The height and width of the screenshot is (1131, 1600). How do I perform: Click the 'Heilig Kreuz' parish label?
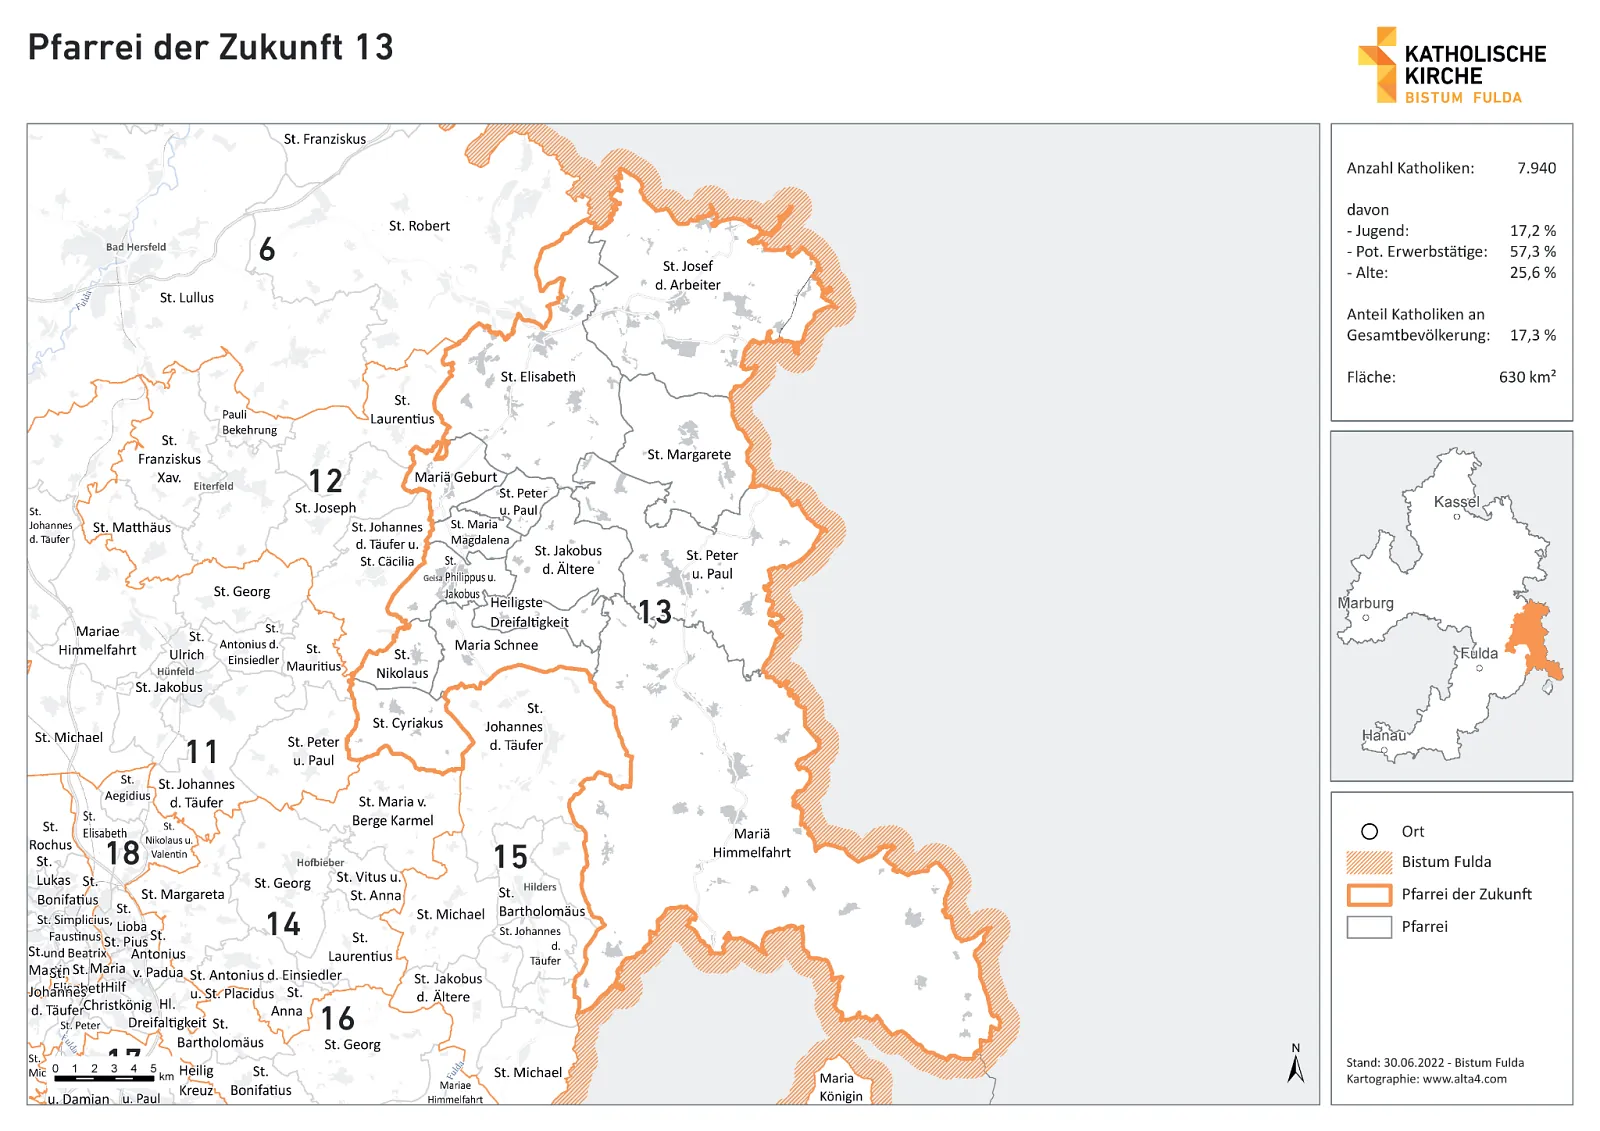coord(197,1081)
